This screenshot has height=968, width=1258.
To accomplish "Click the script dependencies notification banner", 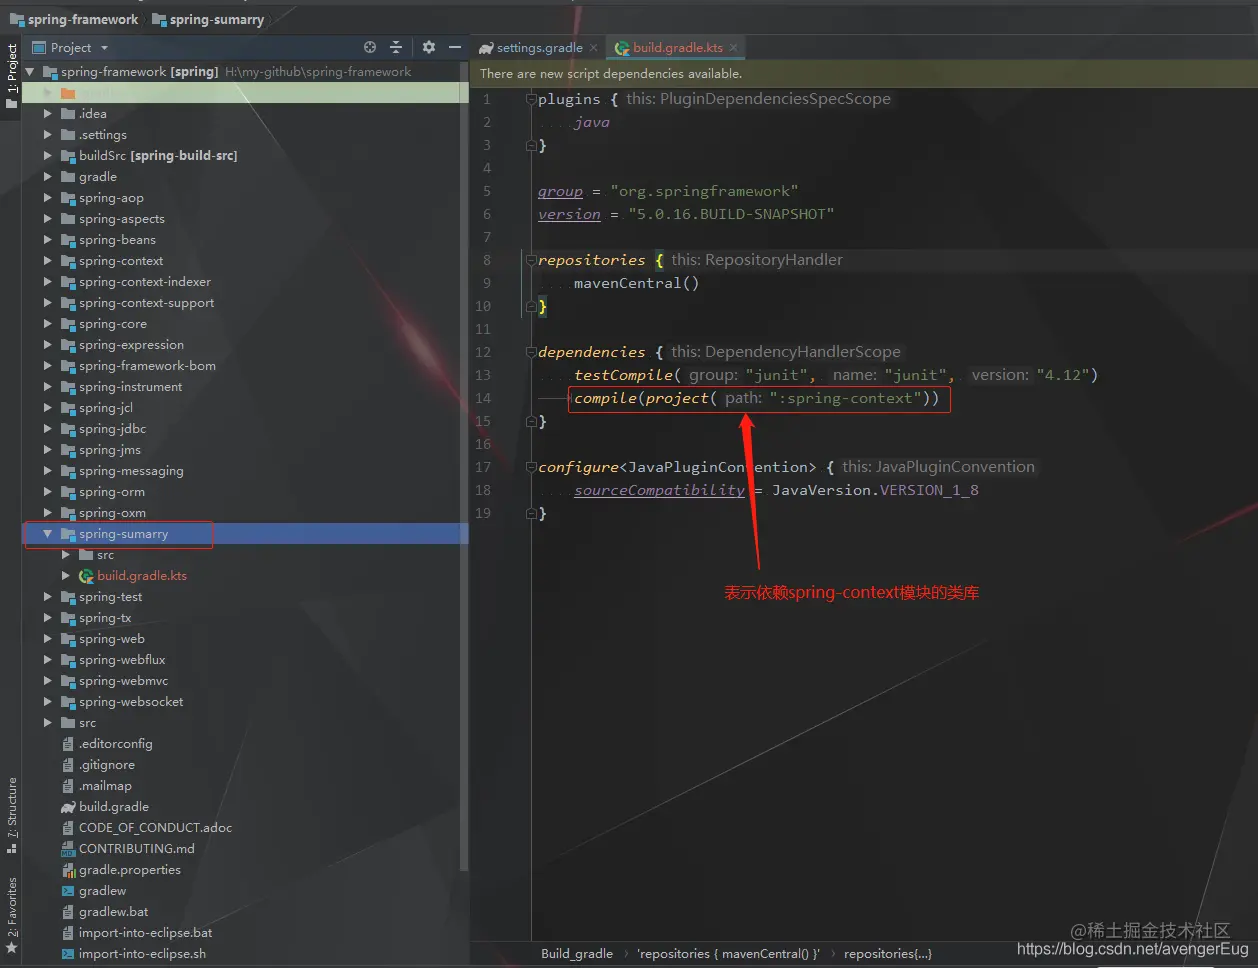I will [x=864, y=74].
